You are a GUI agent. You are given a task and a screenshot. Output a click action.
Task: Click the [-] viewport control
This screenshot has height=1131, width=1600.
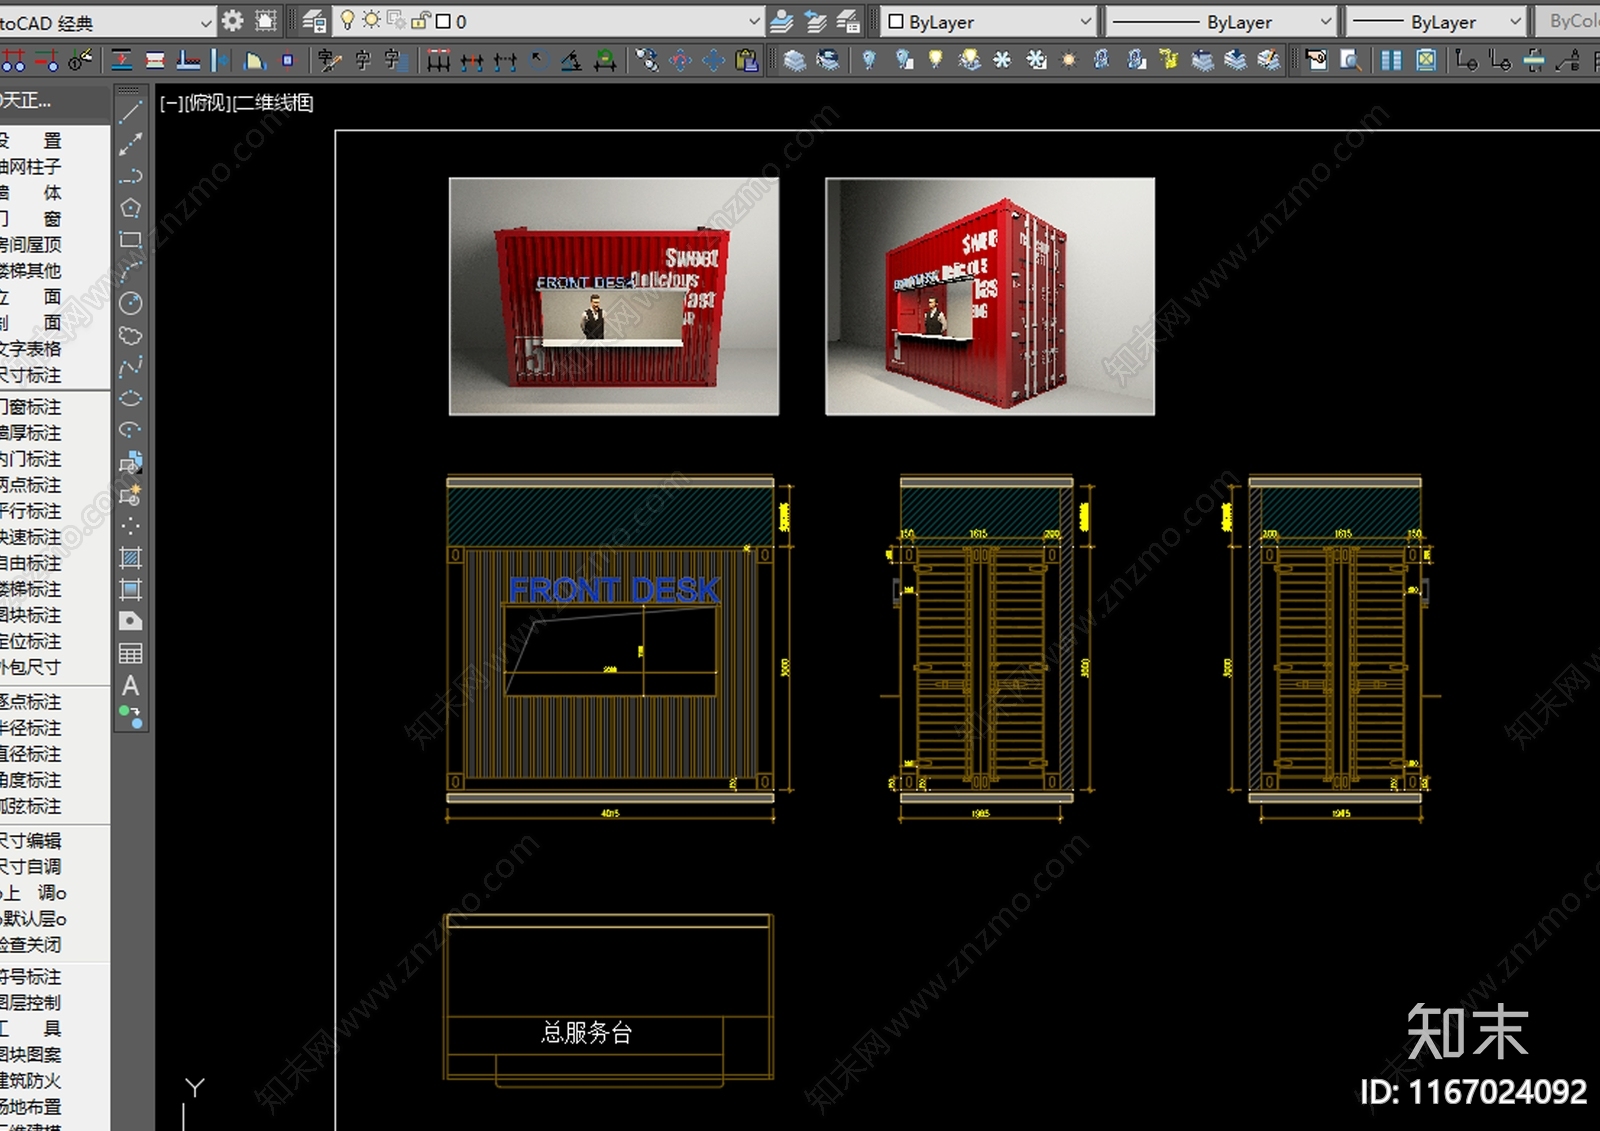(171, 103)
